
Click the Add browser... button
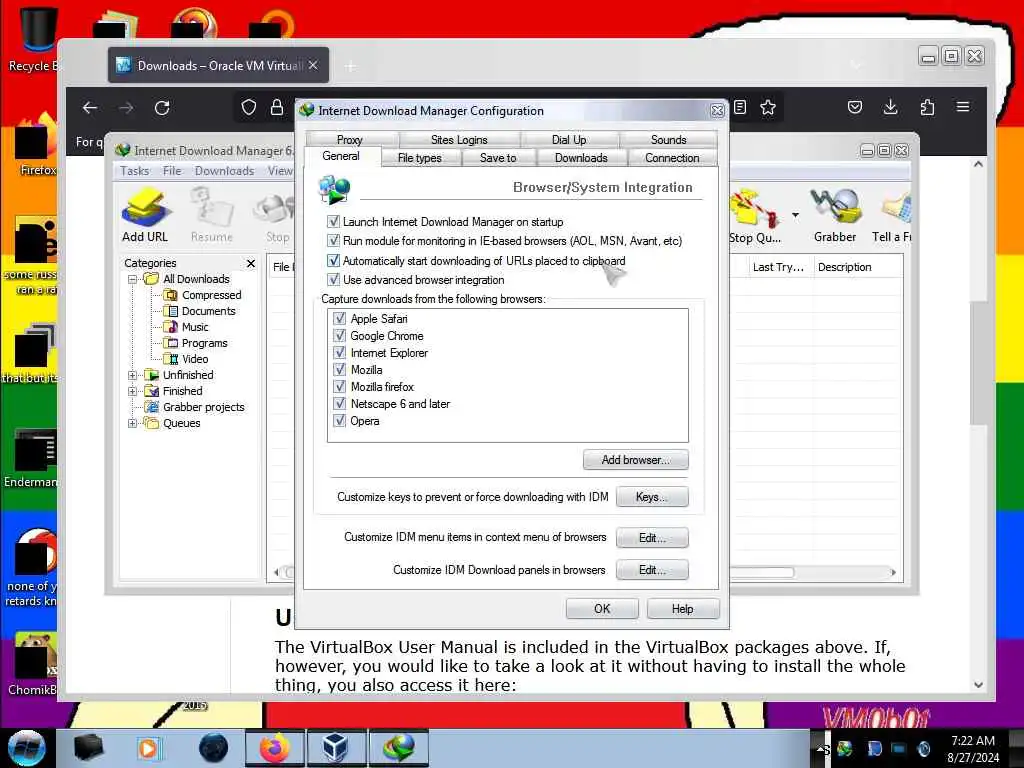click(x=635, y=460)
